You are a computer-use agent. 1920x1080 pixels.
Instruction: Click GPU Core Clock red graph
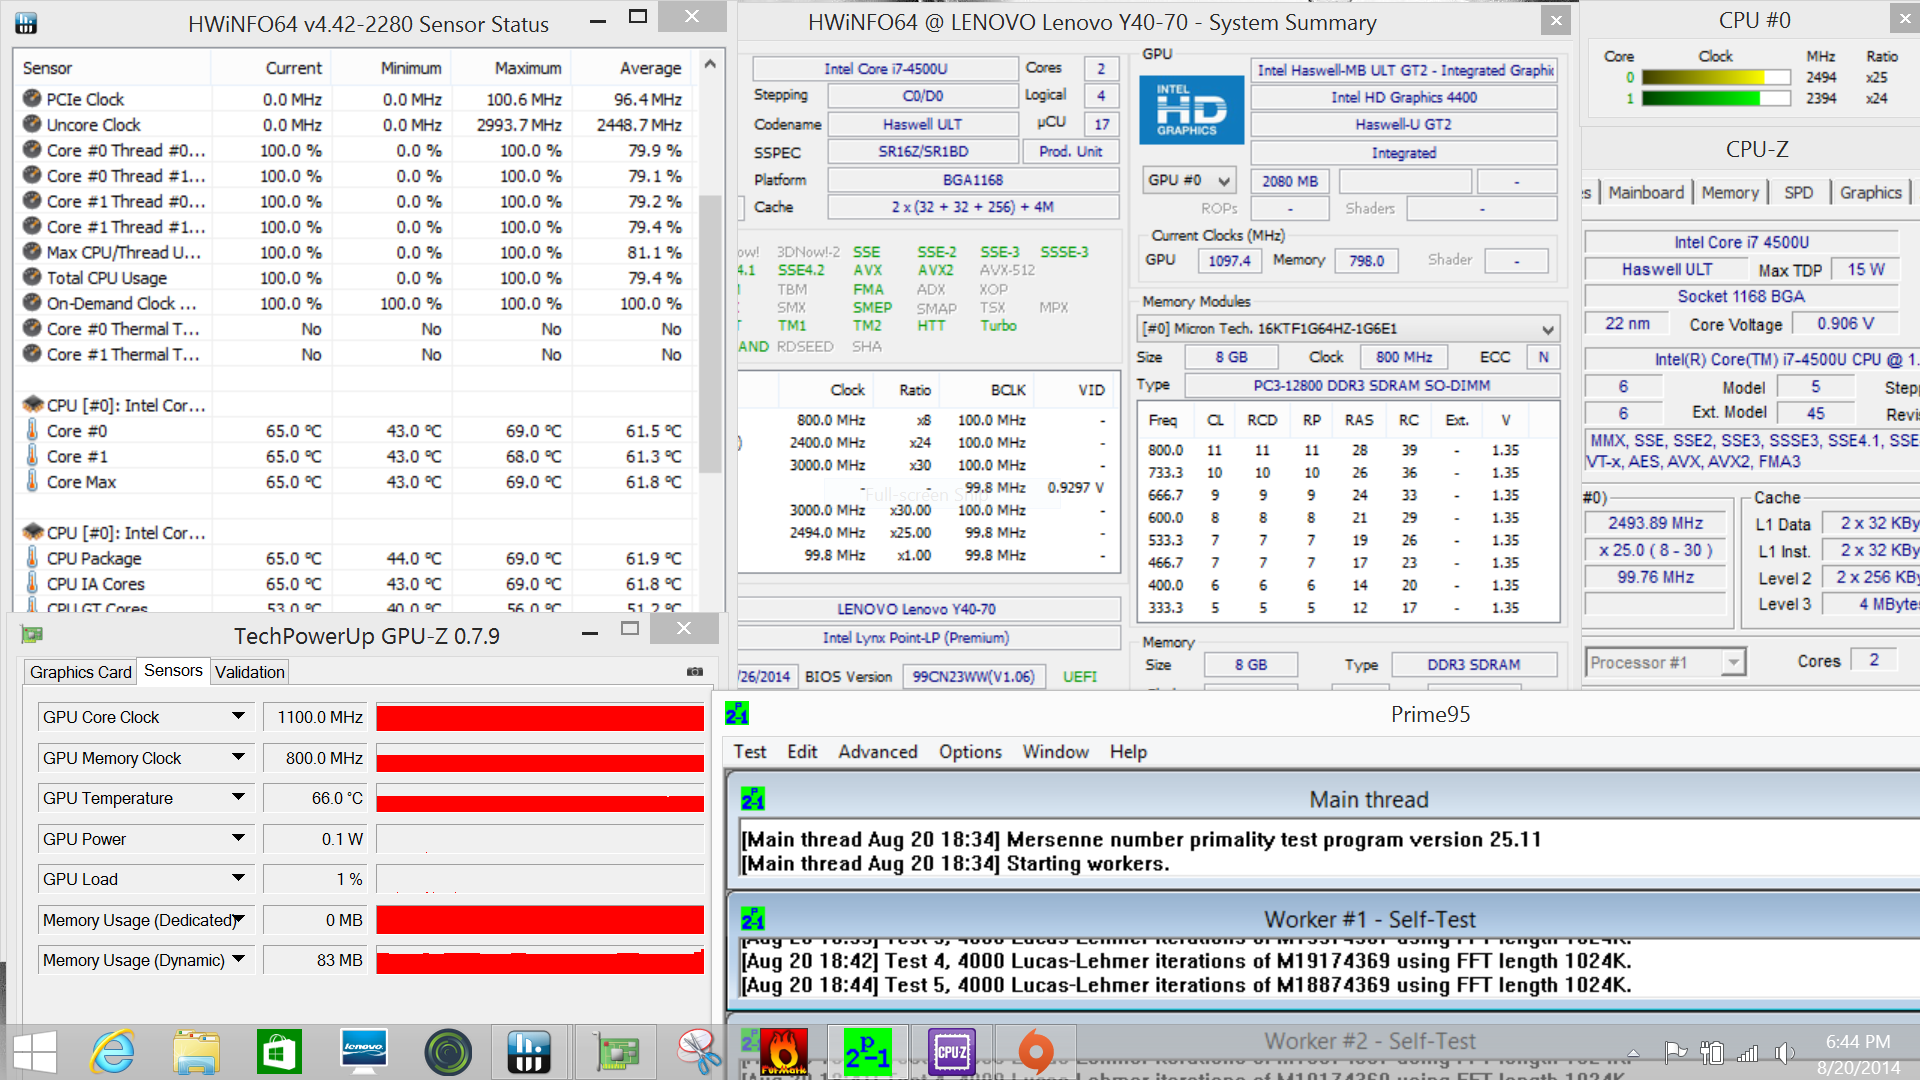[540, 717]
